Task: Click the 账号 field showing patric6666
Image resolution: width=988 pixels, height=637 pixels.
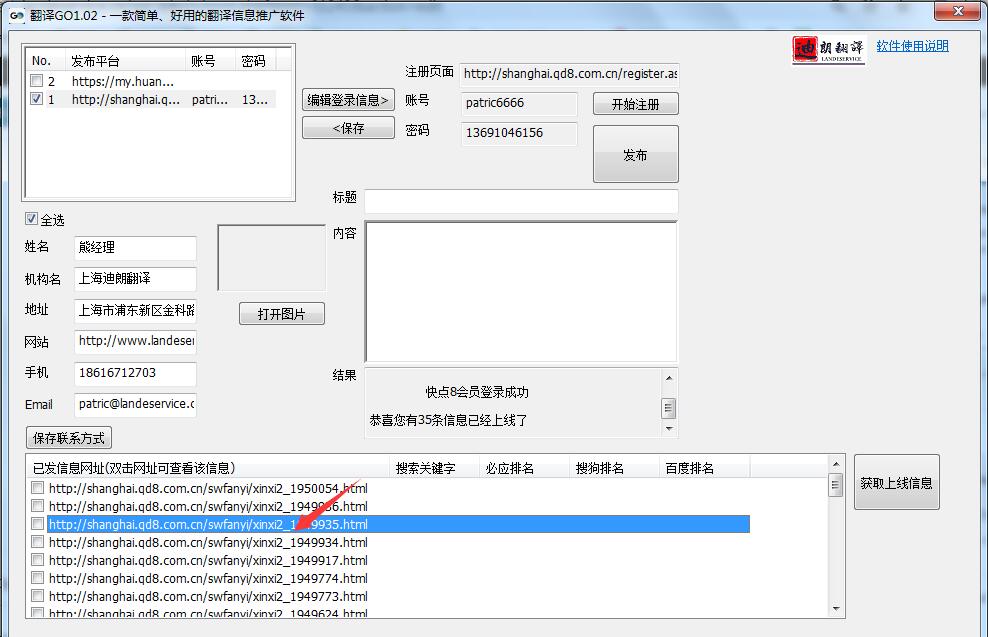Action: point(519,103)
